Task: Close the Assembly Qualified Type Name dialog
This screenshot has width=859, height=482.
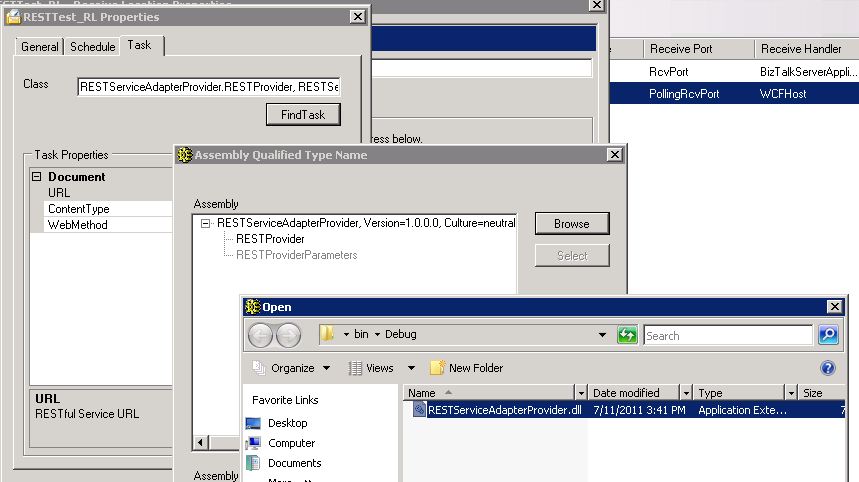Action: [x=615, y=155]
